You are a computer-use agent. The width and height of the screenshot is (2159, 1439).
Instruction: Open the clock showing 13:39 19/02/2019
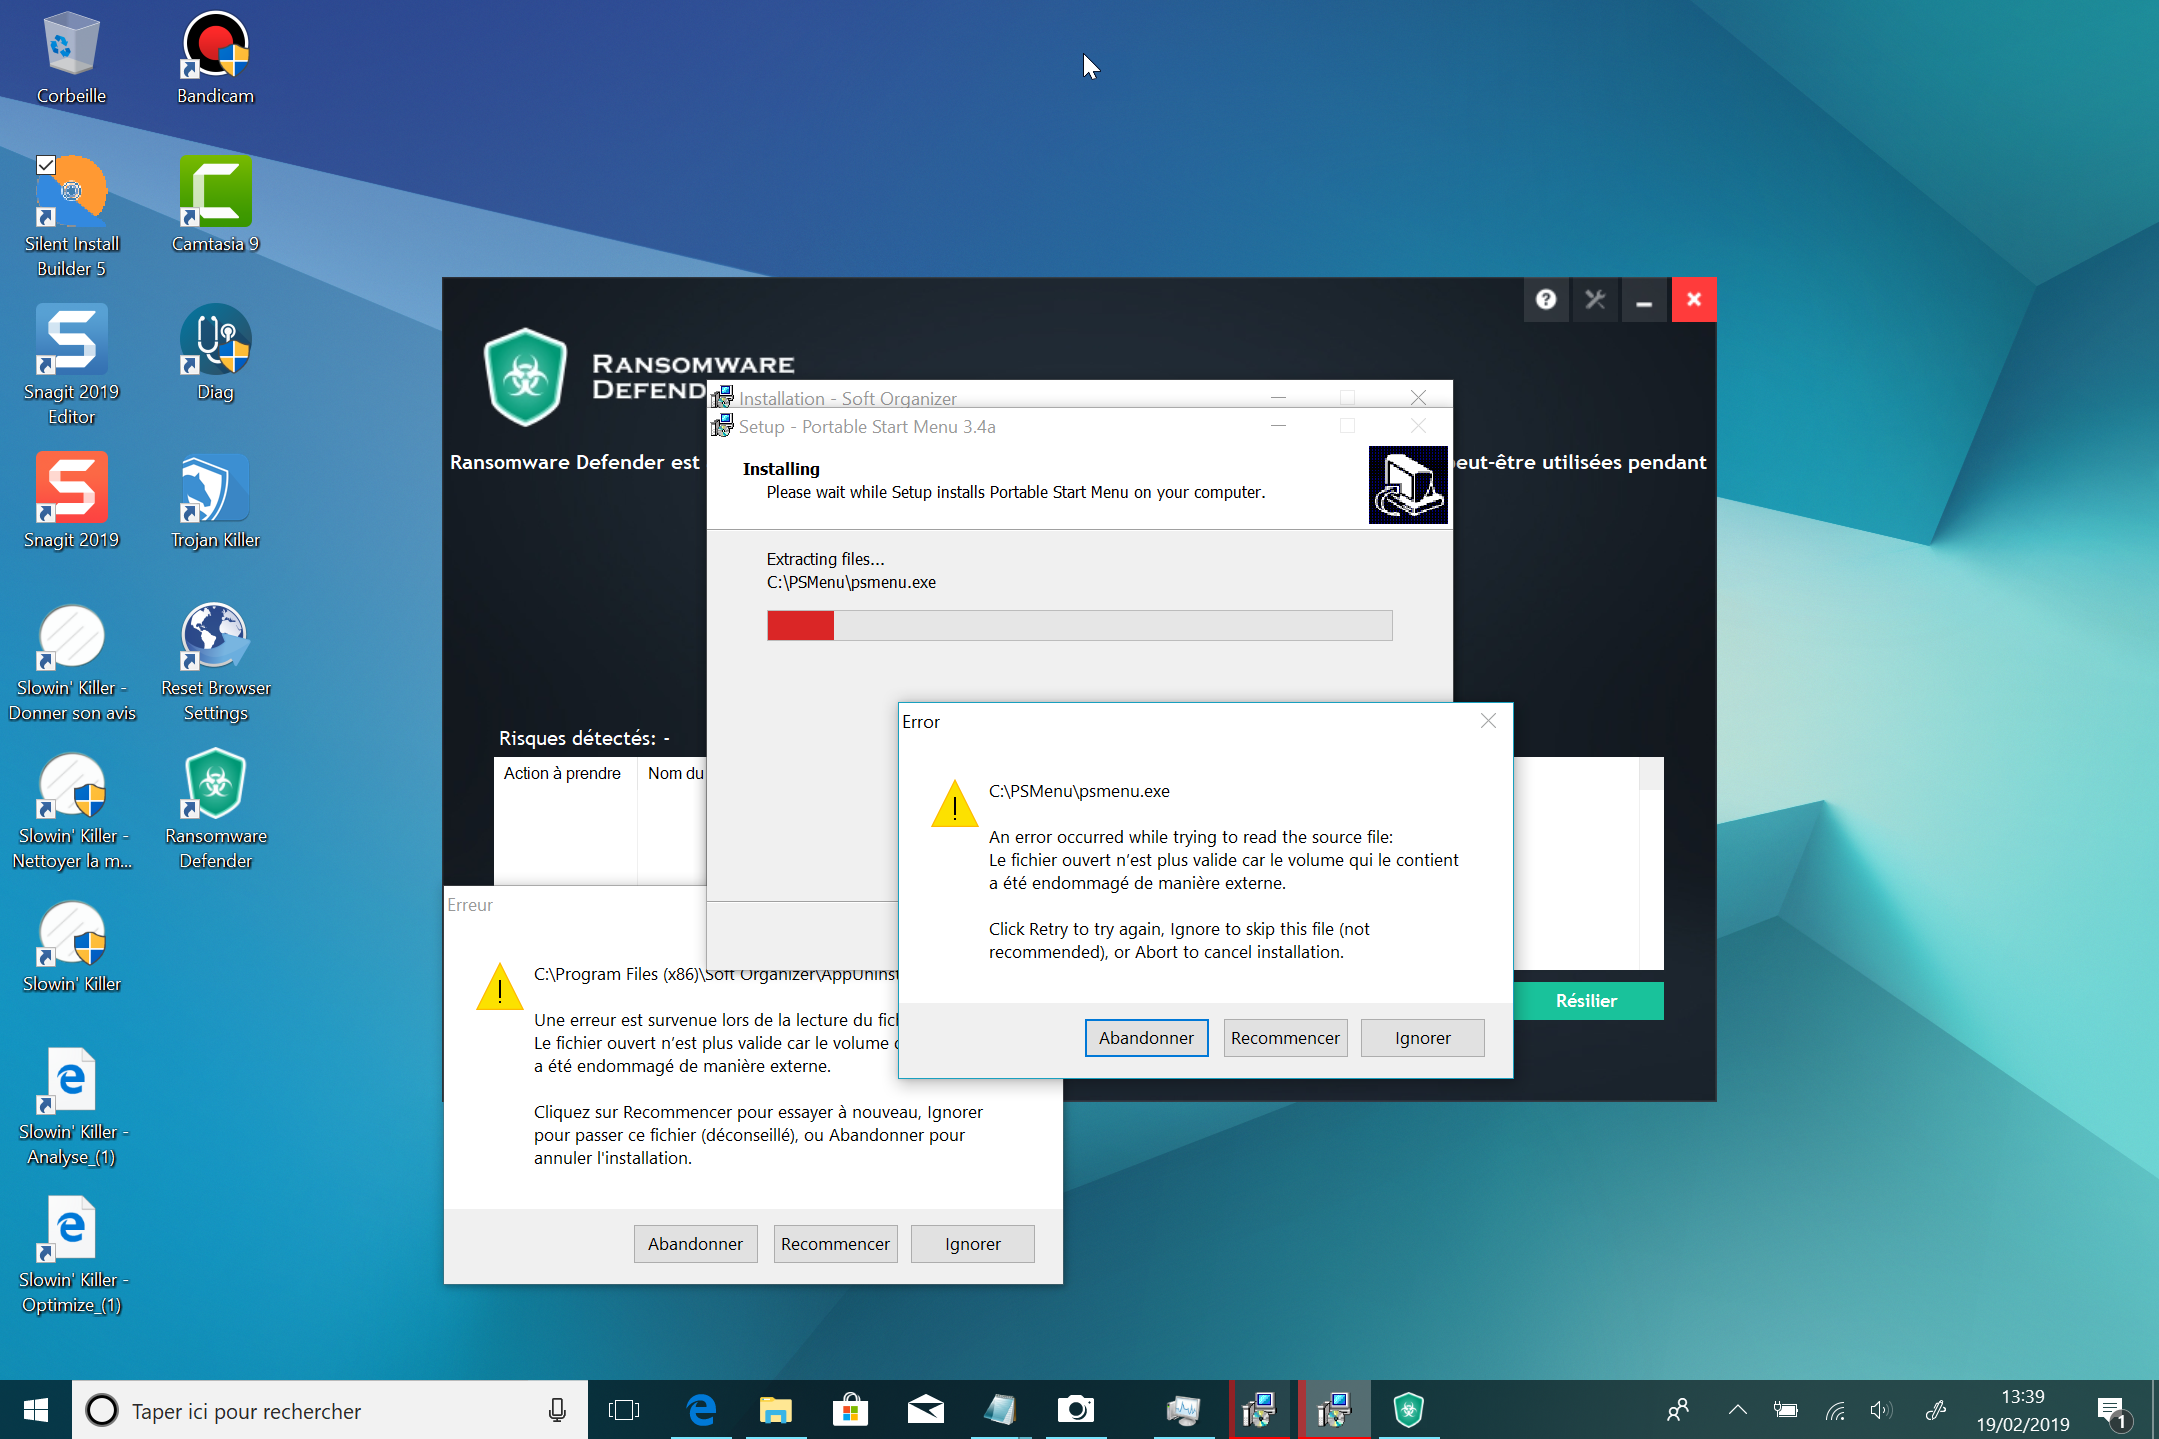pyautogui.click(x=2022, y=1410)
